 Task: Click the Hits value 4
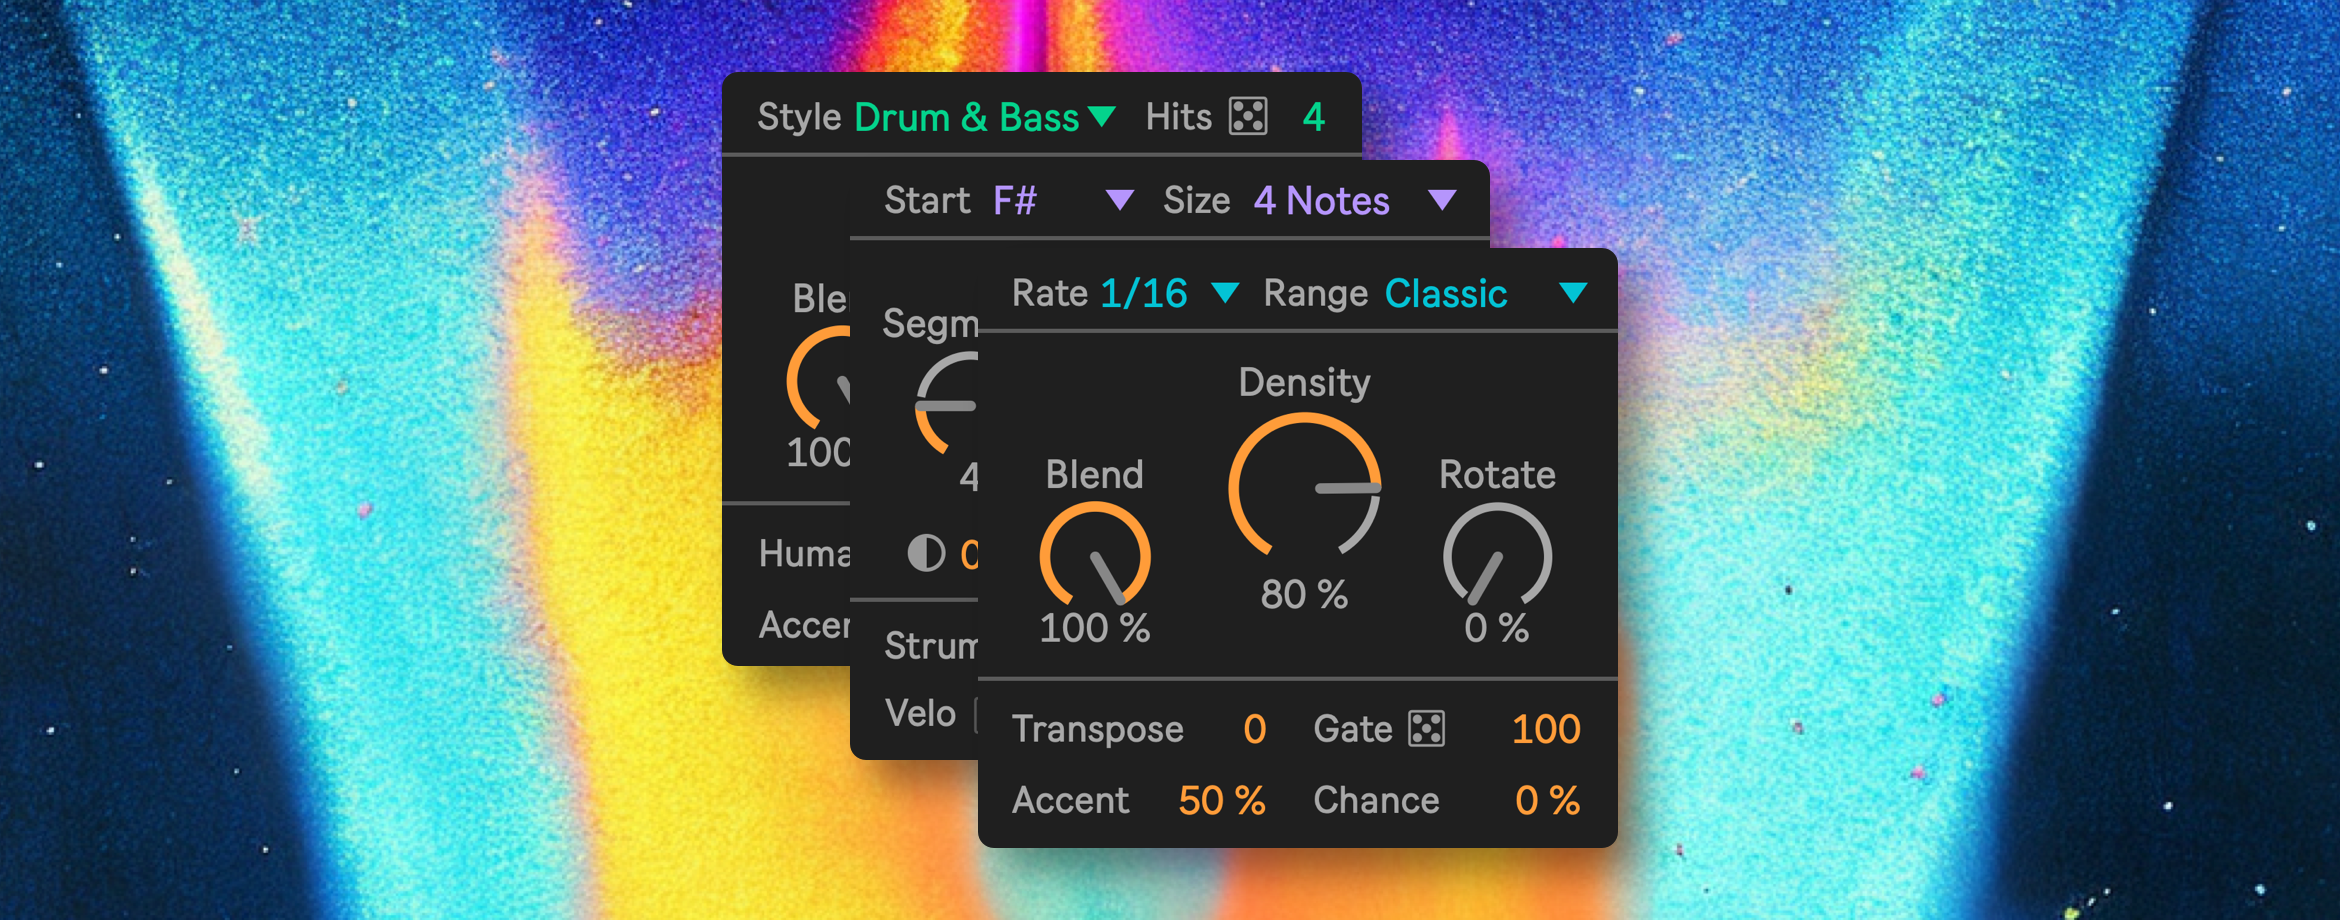tap(1314, 118)
